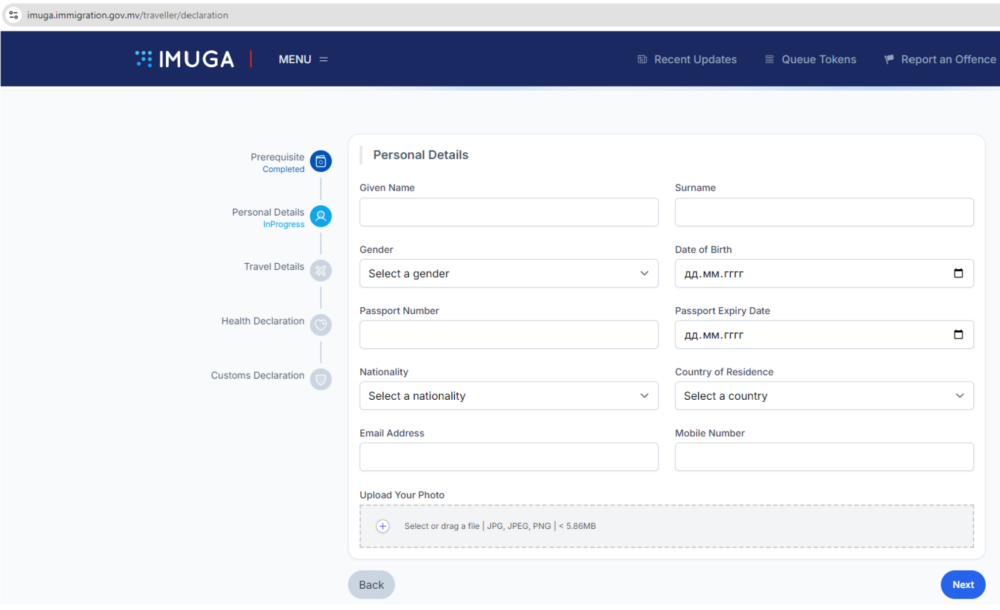This screenshot has width=1000, height=610.
Task: Expand the Gender dropdown
Action: pos(508,274)
